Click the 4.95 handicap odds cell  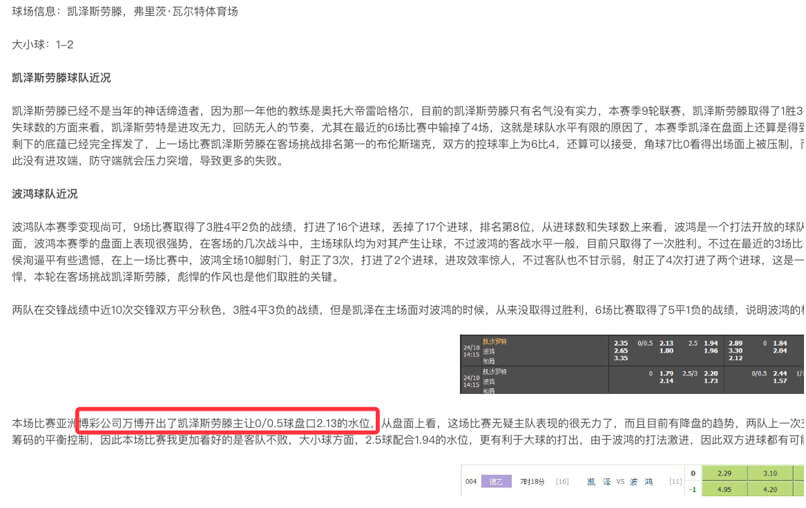(x=727, y=490)
